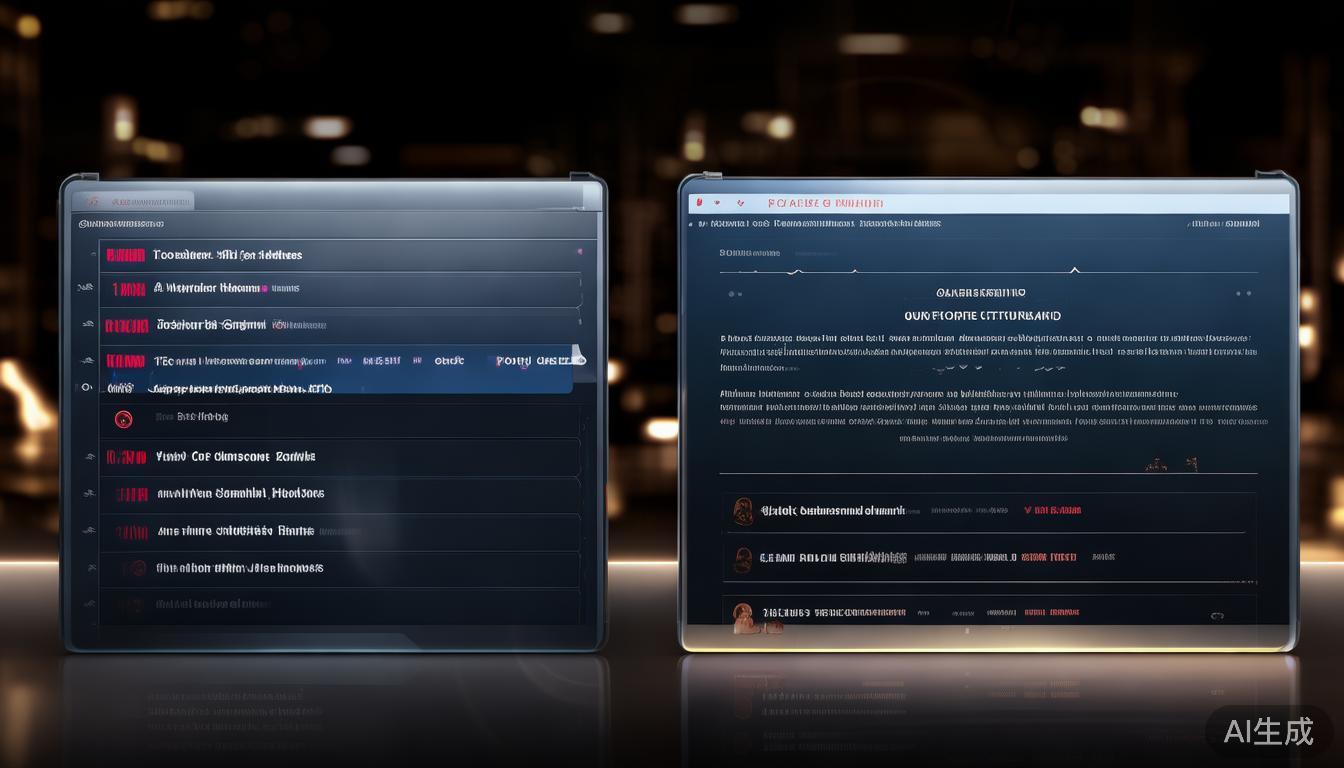The height and width of the screenshot is (768, 1344).
Task: Click the red link in the second right-panel row
Action: [x=1048, y=557]
